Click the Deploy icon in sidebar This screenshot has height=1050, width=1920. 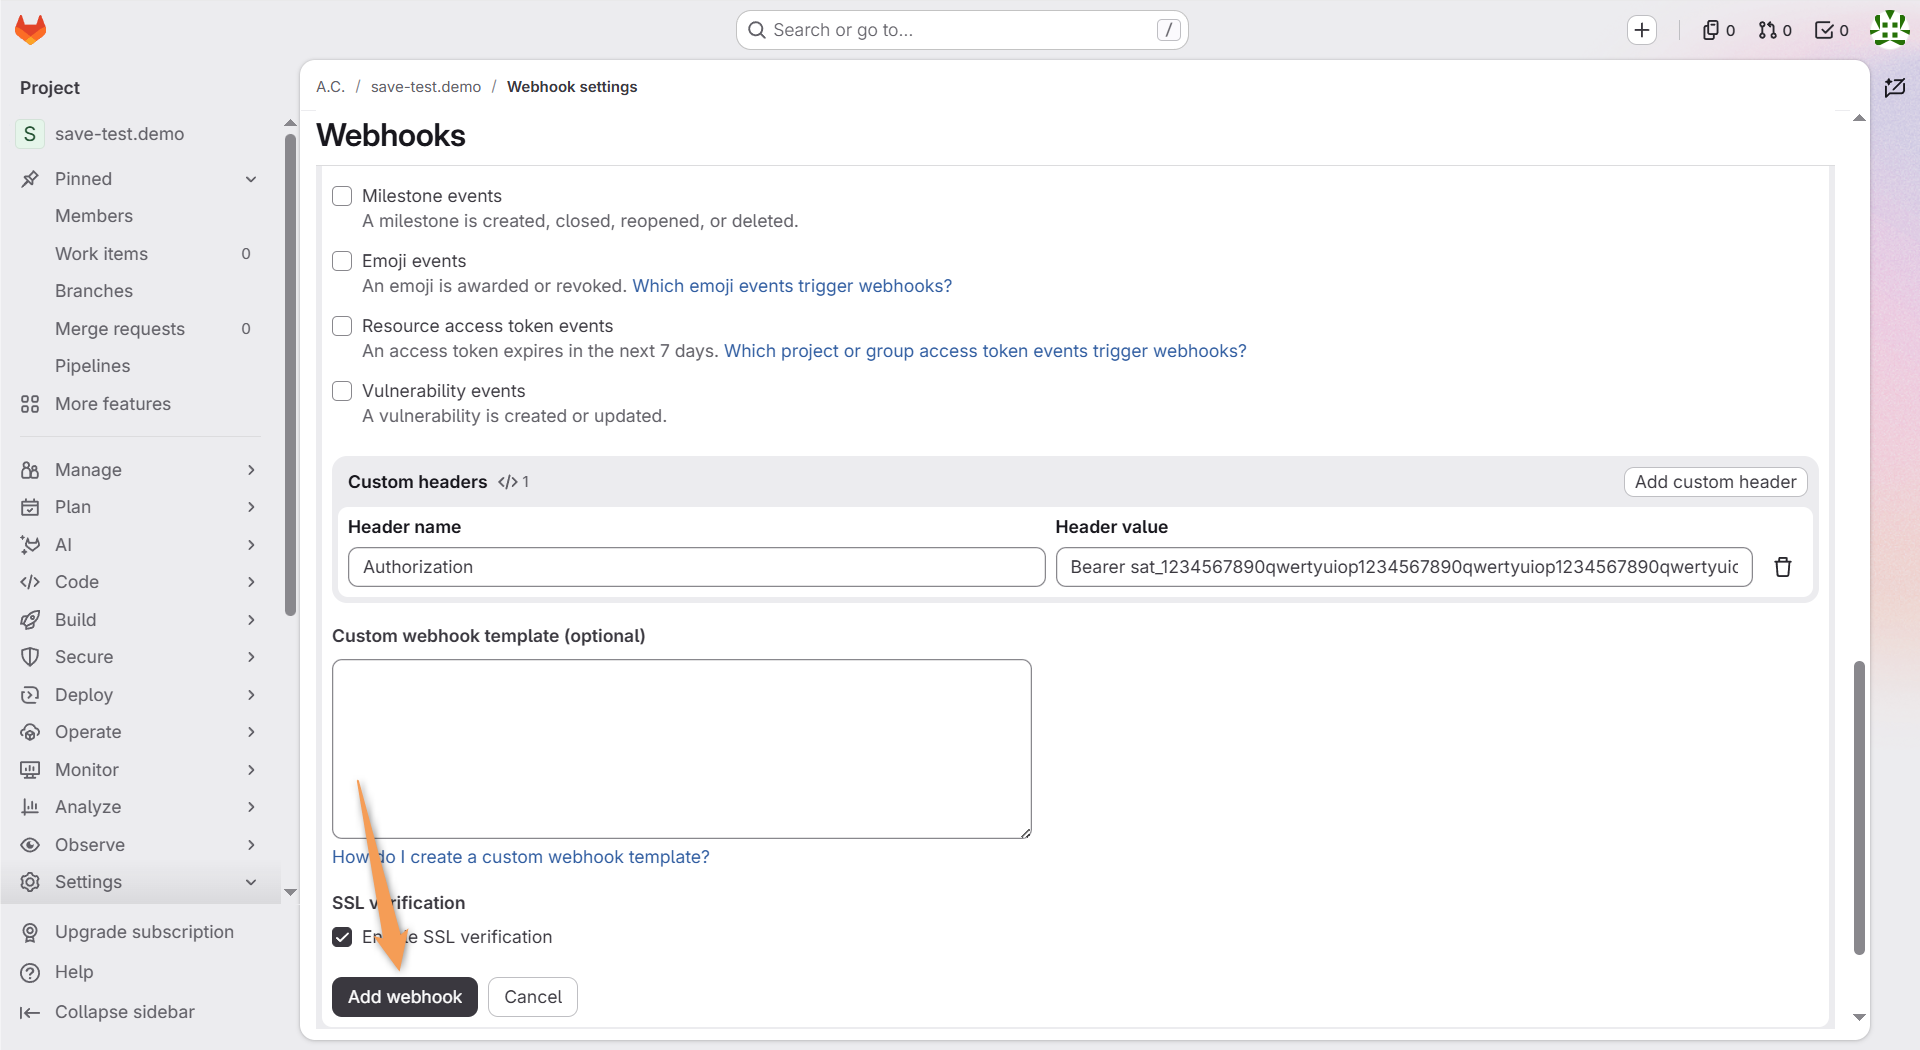click(30, 695)
